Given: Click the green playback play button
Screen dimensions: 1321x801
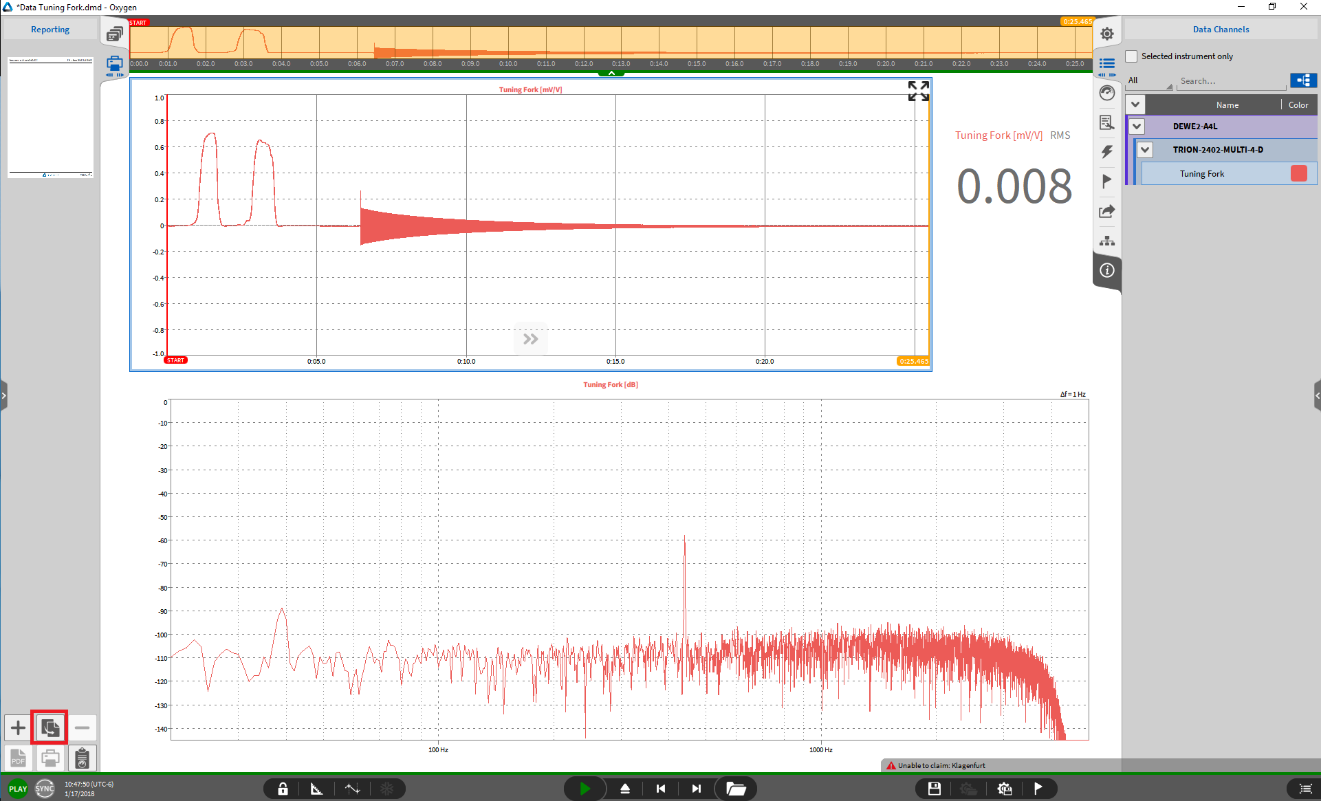Looking at the screenshot, I should pyautogui.click(x=584, y=789).
